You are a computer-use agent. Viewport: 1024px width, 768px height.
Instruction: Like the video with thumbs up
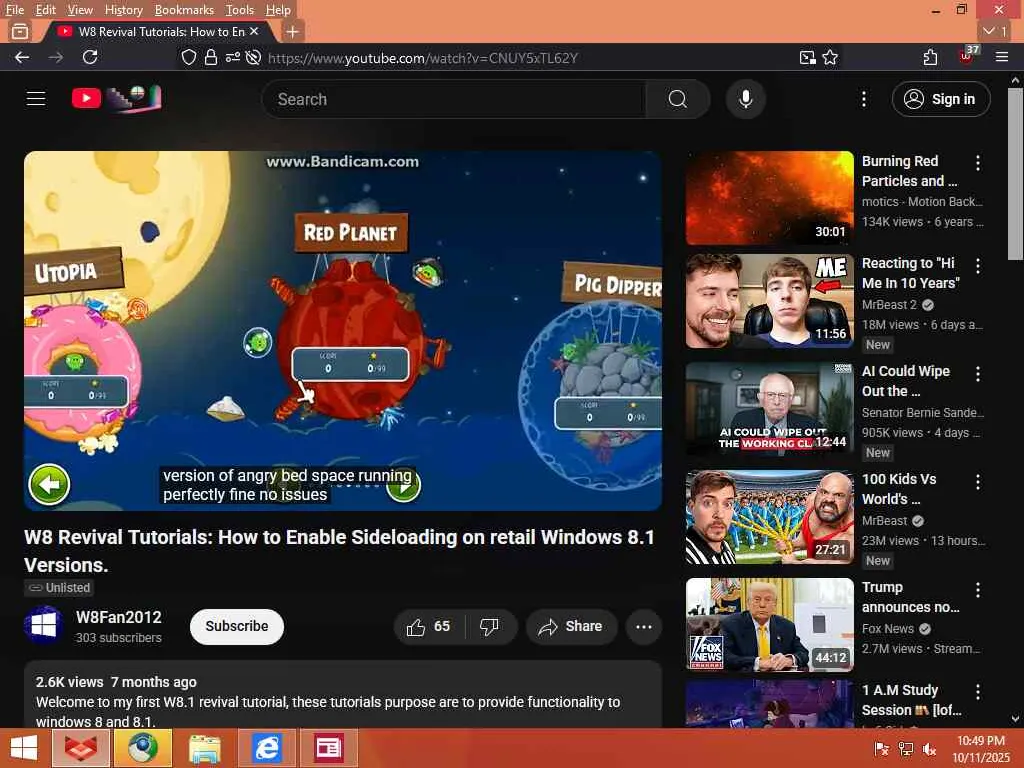(428, 626)
